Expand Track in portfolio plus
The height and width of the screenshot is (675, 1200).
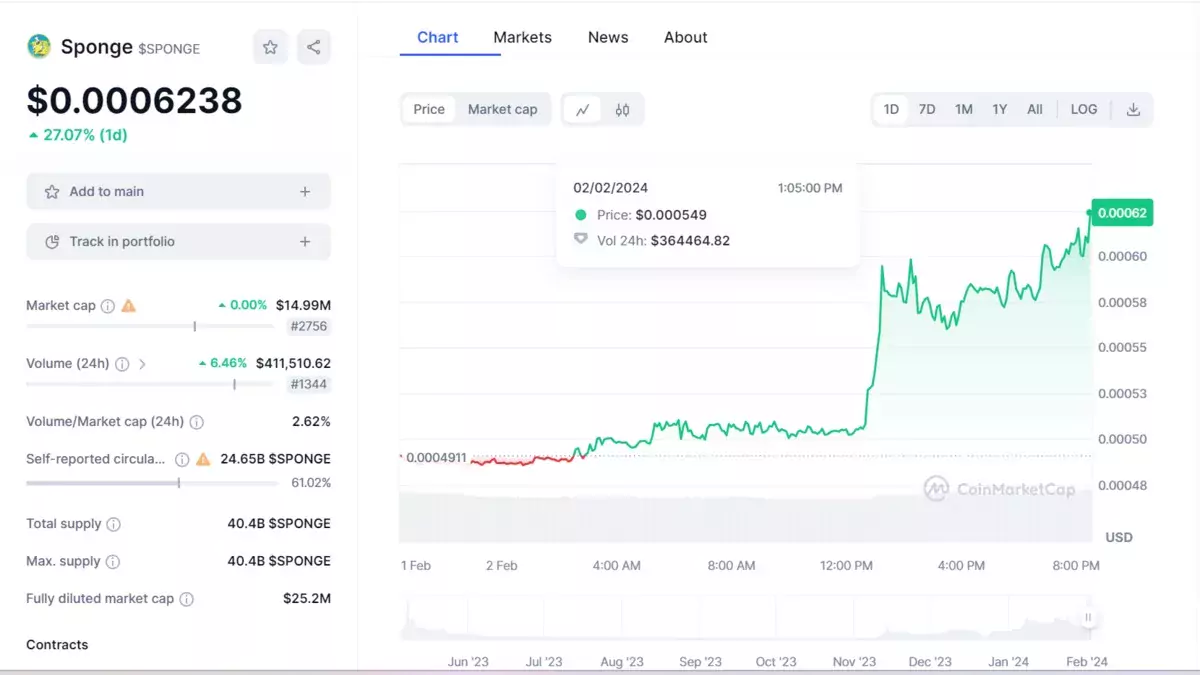pos(305,242)
